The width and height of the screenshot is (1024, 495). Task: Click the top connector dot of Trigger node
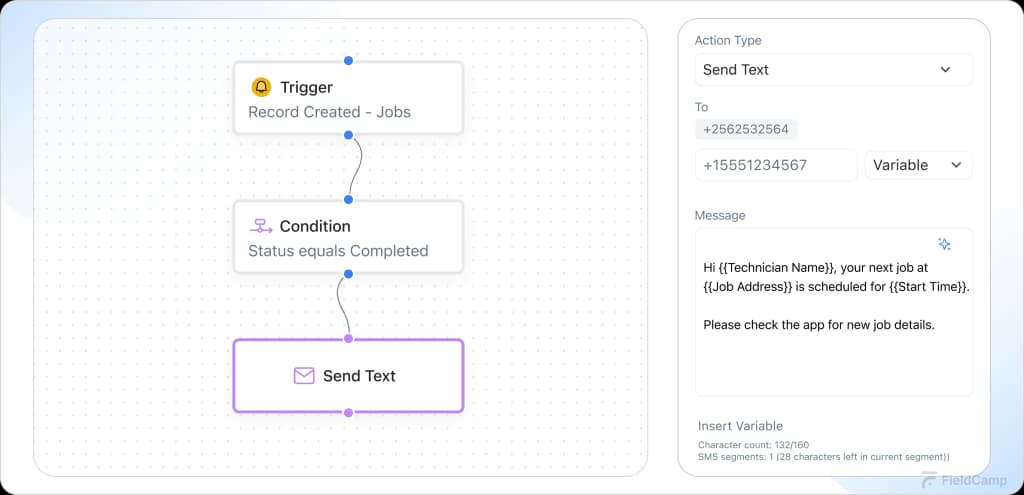click(348, 61)
